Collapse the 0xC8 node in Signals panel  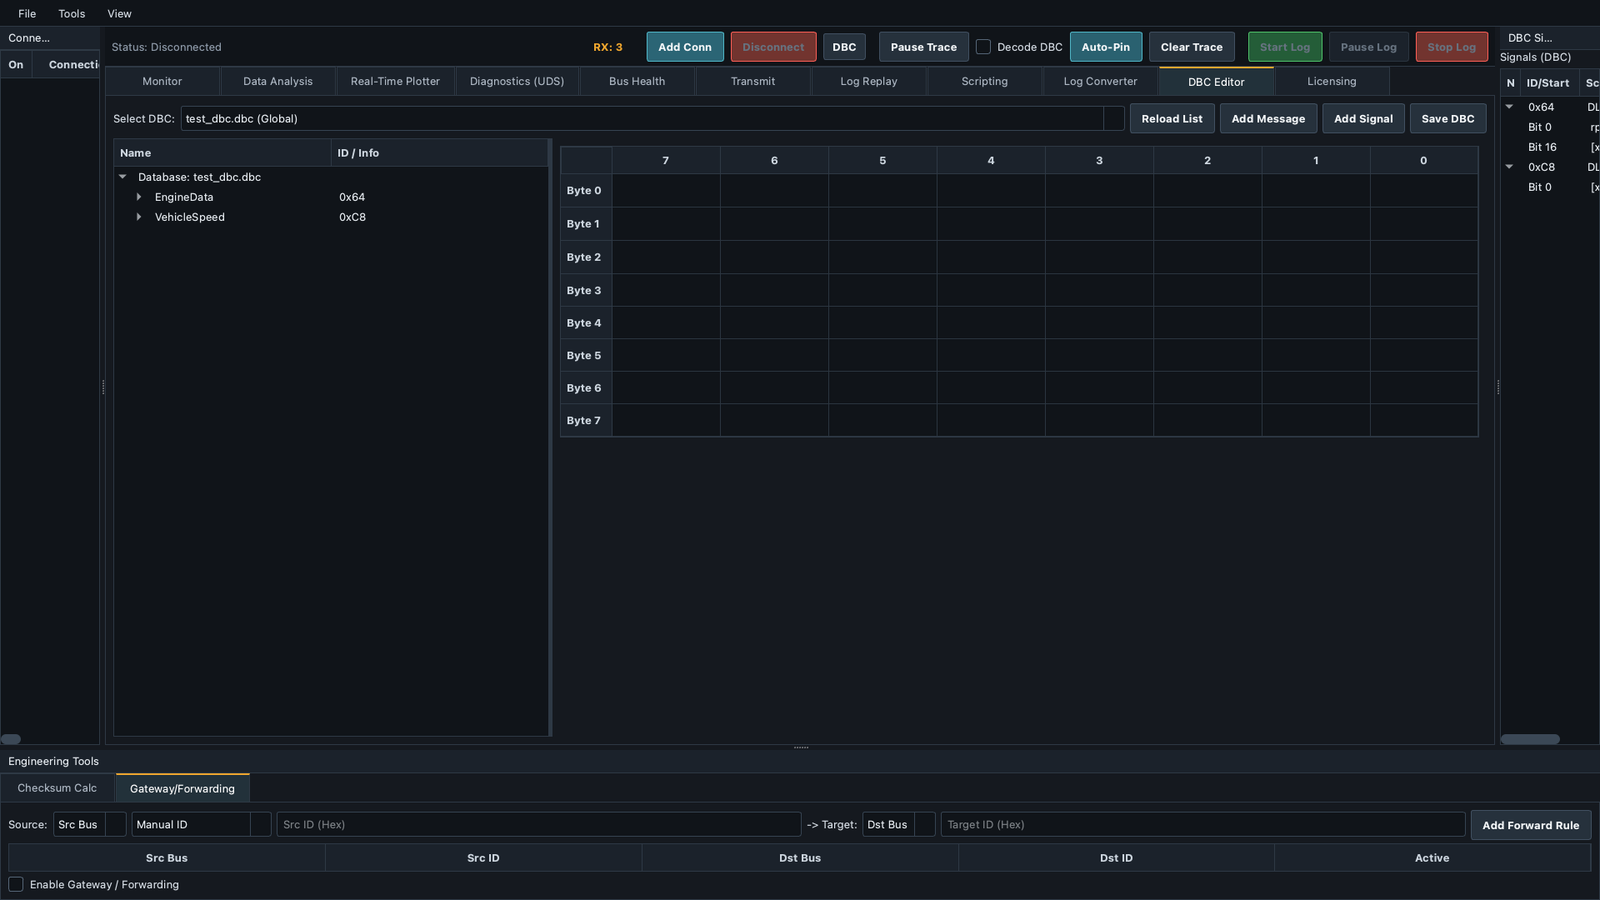[1510, 167]
